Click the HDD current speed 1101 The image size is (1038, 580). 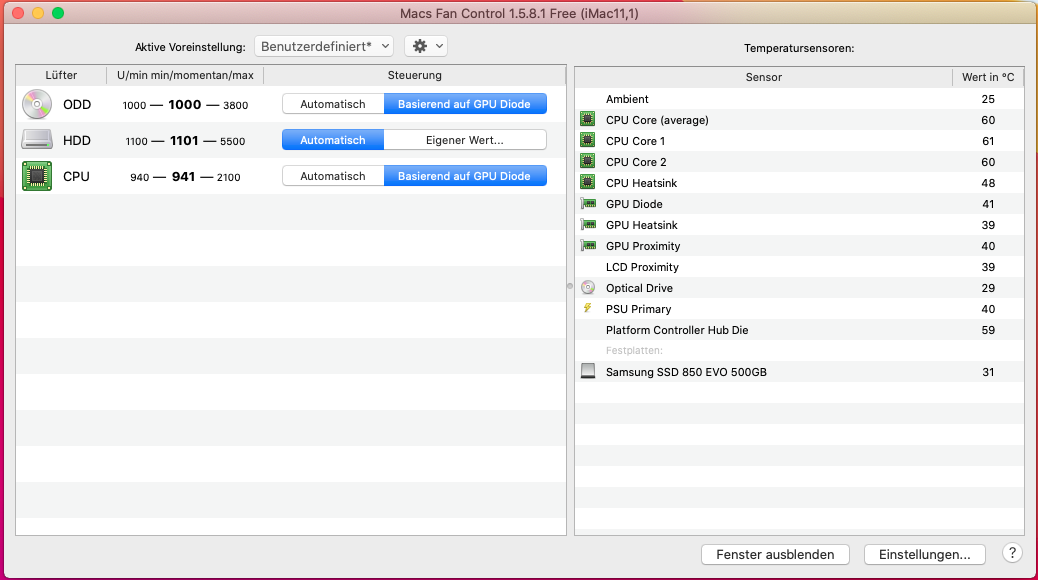click(x=184, y=140)
